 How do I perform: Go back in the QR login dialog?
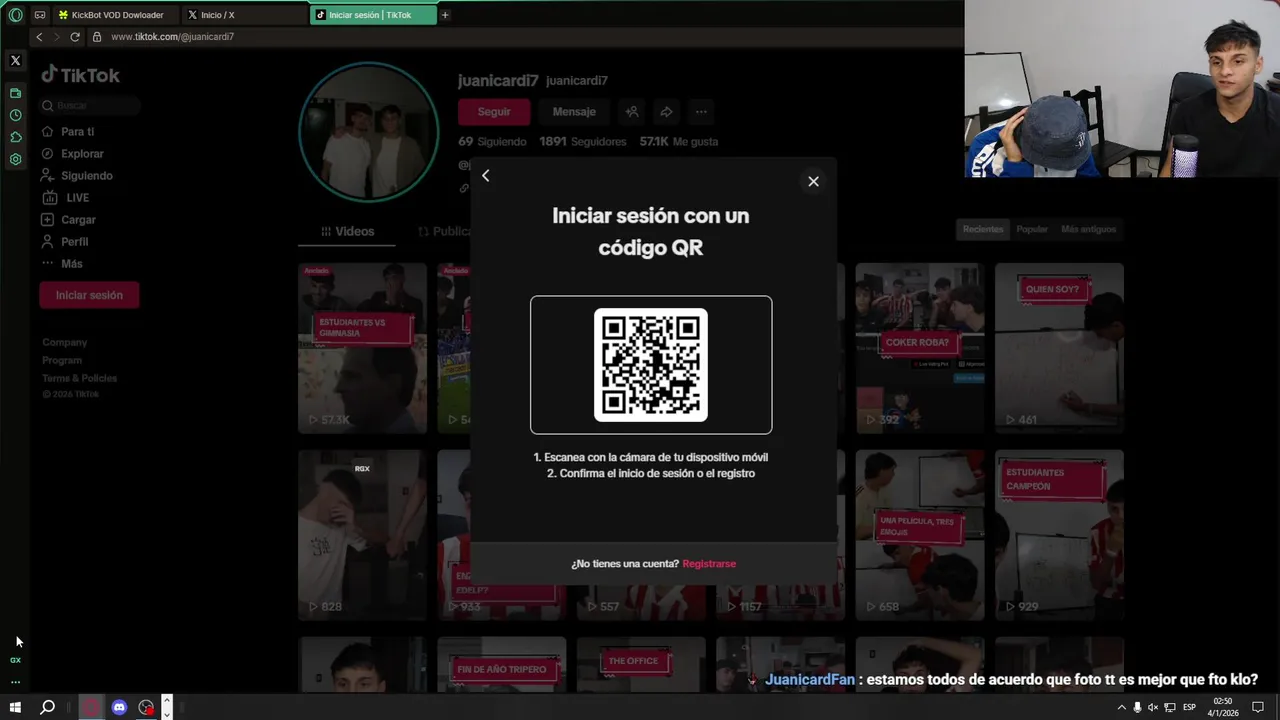[486, 176]
